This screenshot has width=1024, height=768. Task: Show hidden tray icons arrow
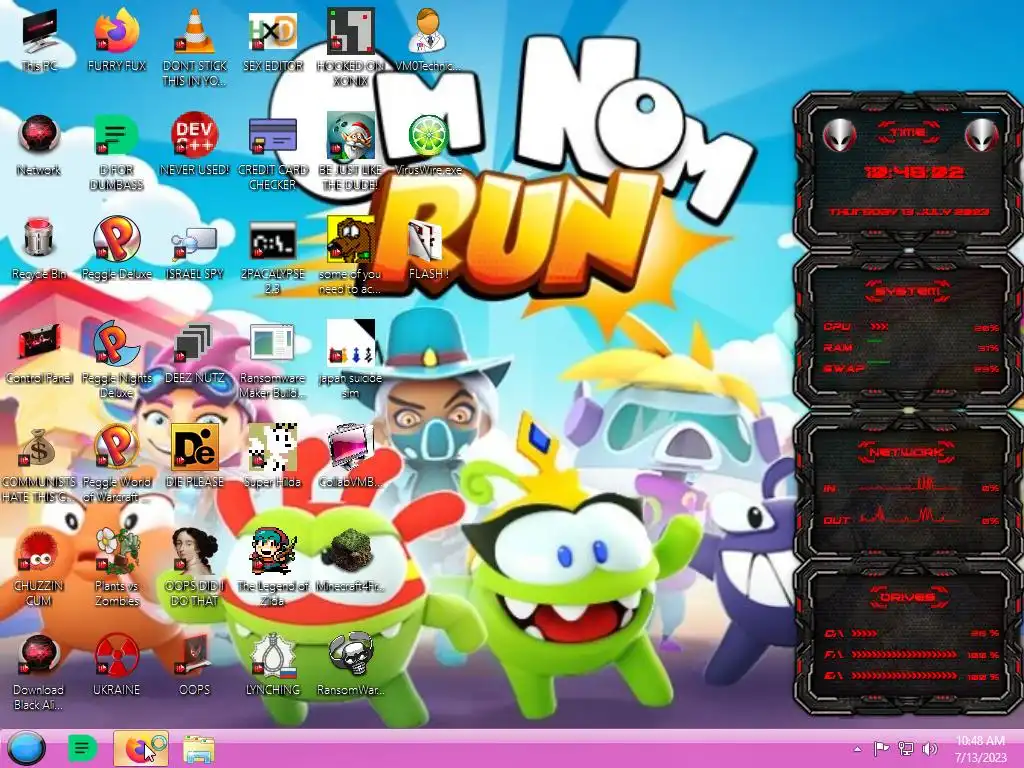coord(857,749)
